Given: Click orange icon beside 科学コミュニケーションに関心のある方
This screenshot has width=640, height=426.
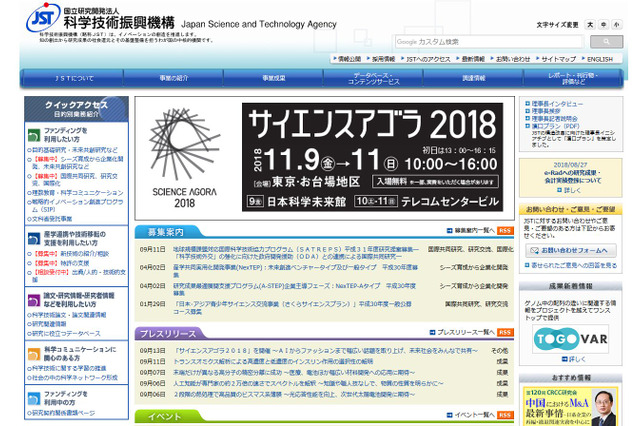Looking at the screenshot, I should [34, 354].
